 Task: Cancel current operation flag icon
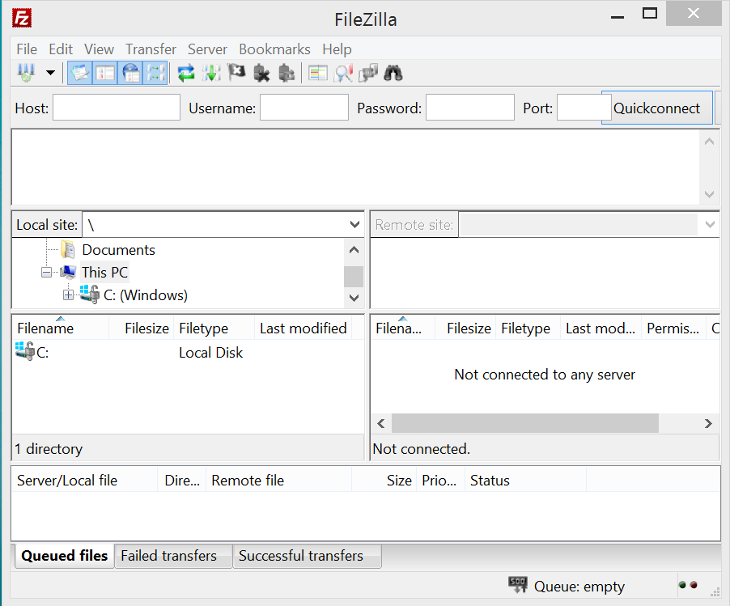tap(237, 73)
